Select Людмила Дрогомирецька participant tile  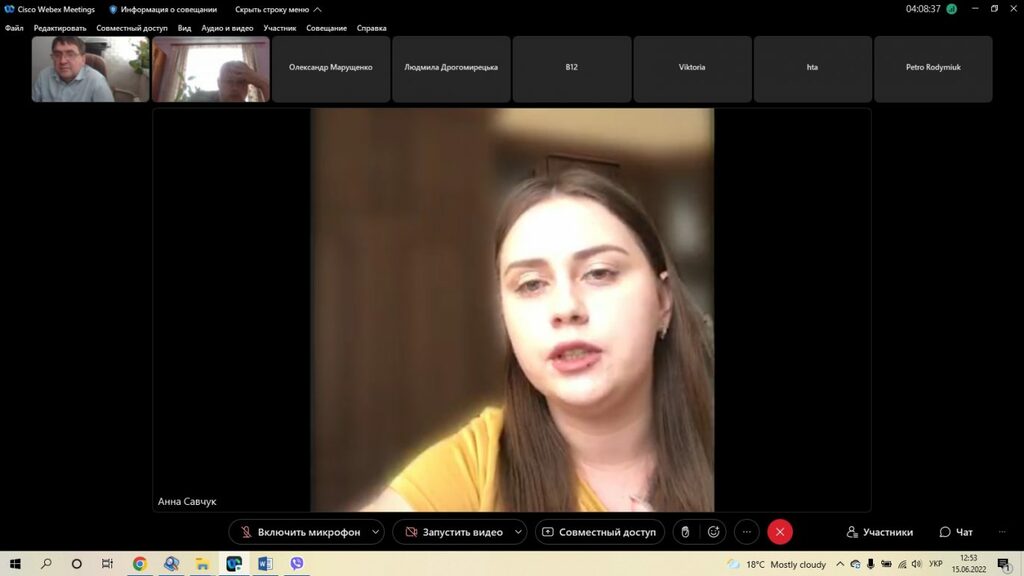point(451,68)
